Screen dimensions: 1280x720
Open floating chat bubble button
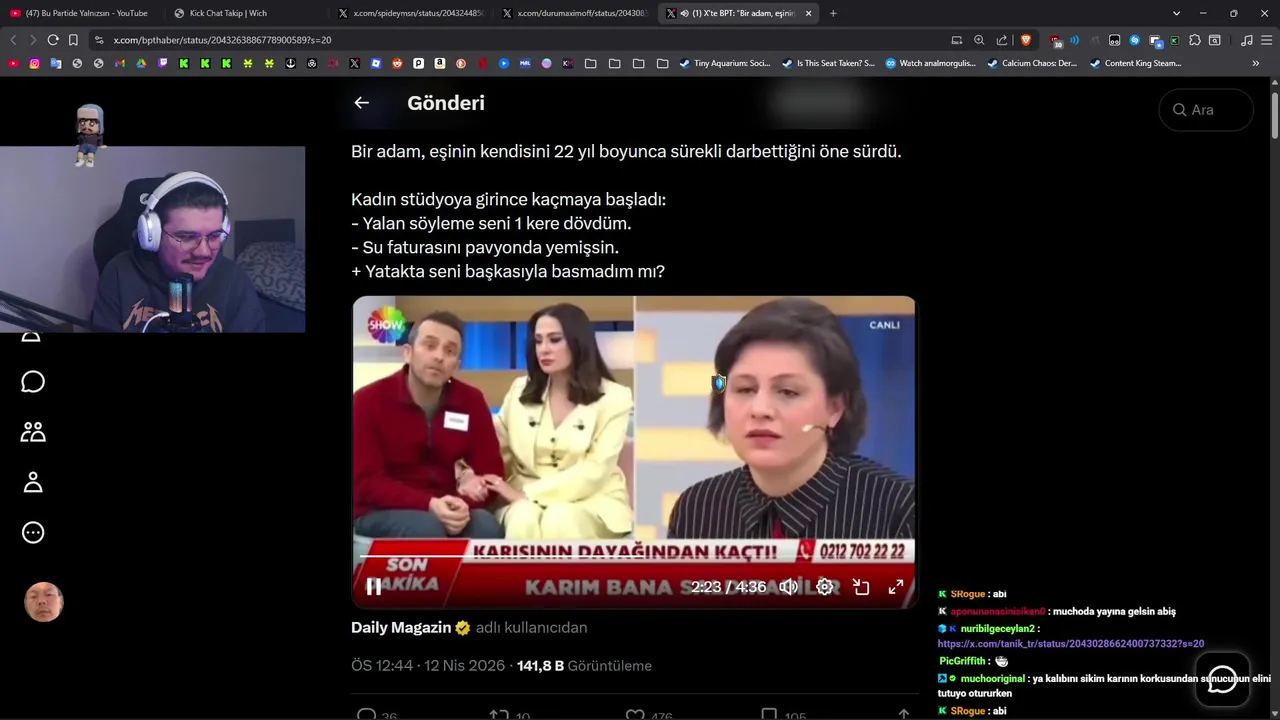click(1222, 679)
